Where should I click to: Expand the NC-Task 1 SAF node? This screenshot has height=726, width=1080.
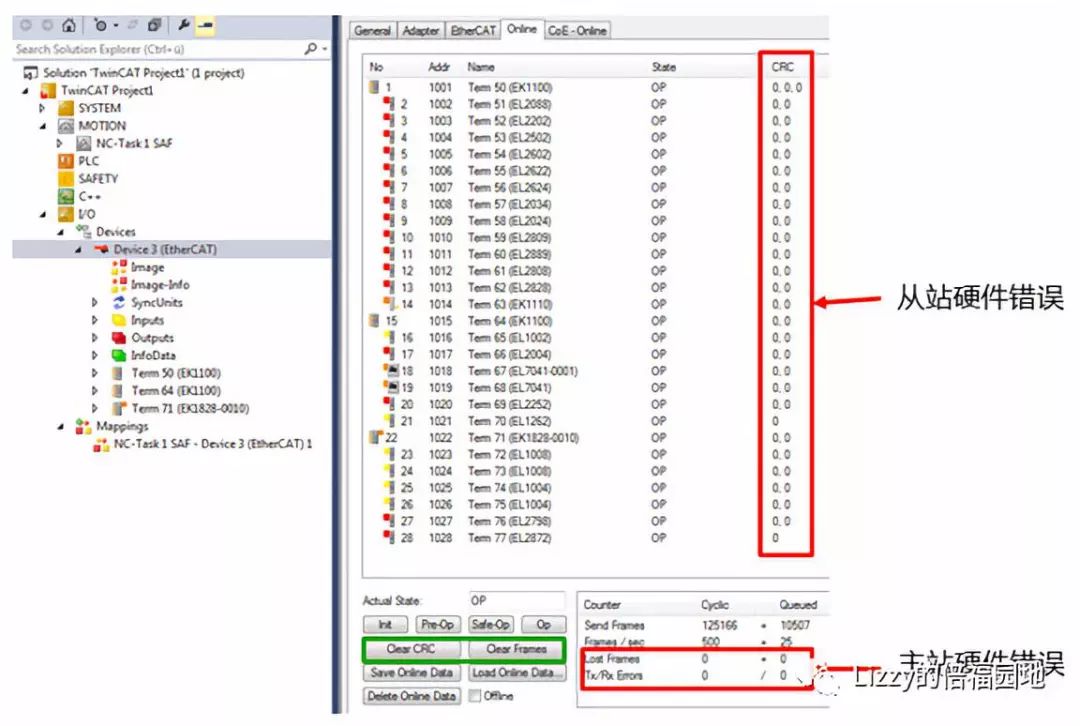(x=61, y=143)
